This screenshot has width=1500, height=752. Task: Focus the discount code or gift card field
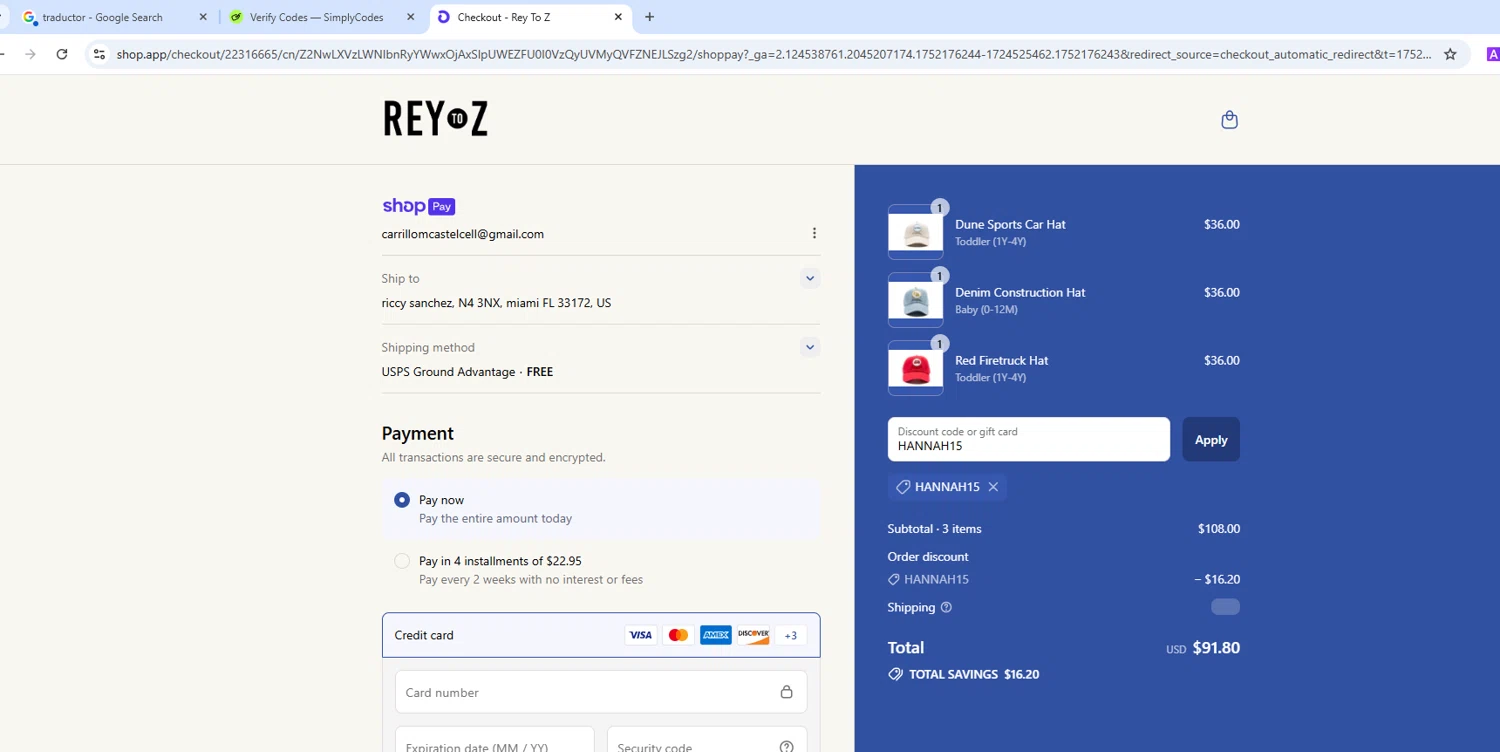[x=1028, y=439]
